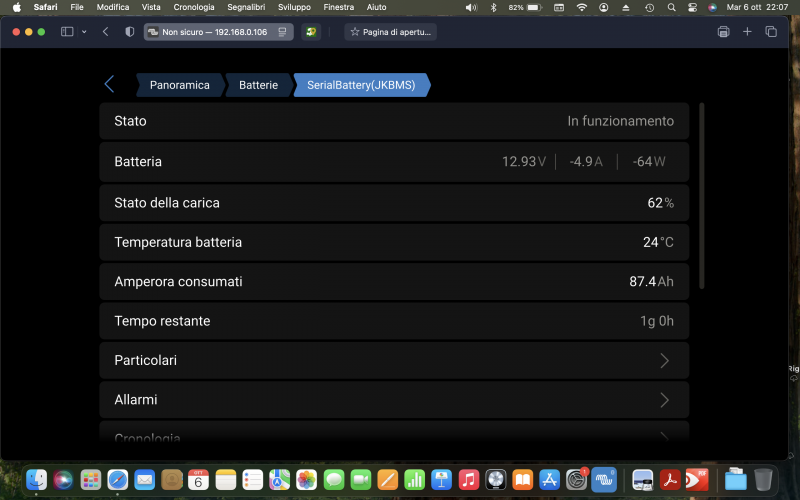Click the address bar showing 192.168.0.106
Image resolution: width=800 pixels, height=500 pixels.
click(x=218, y=32)
